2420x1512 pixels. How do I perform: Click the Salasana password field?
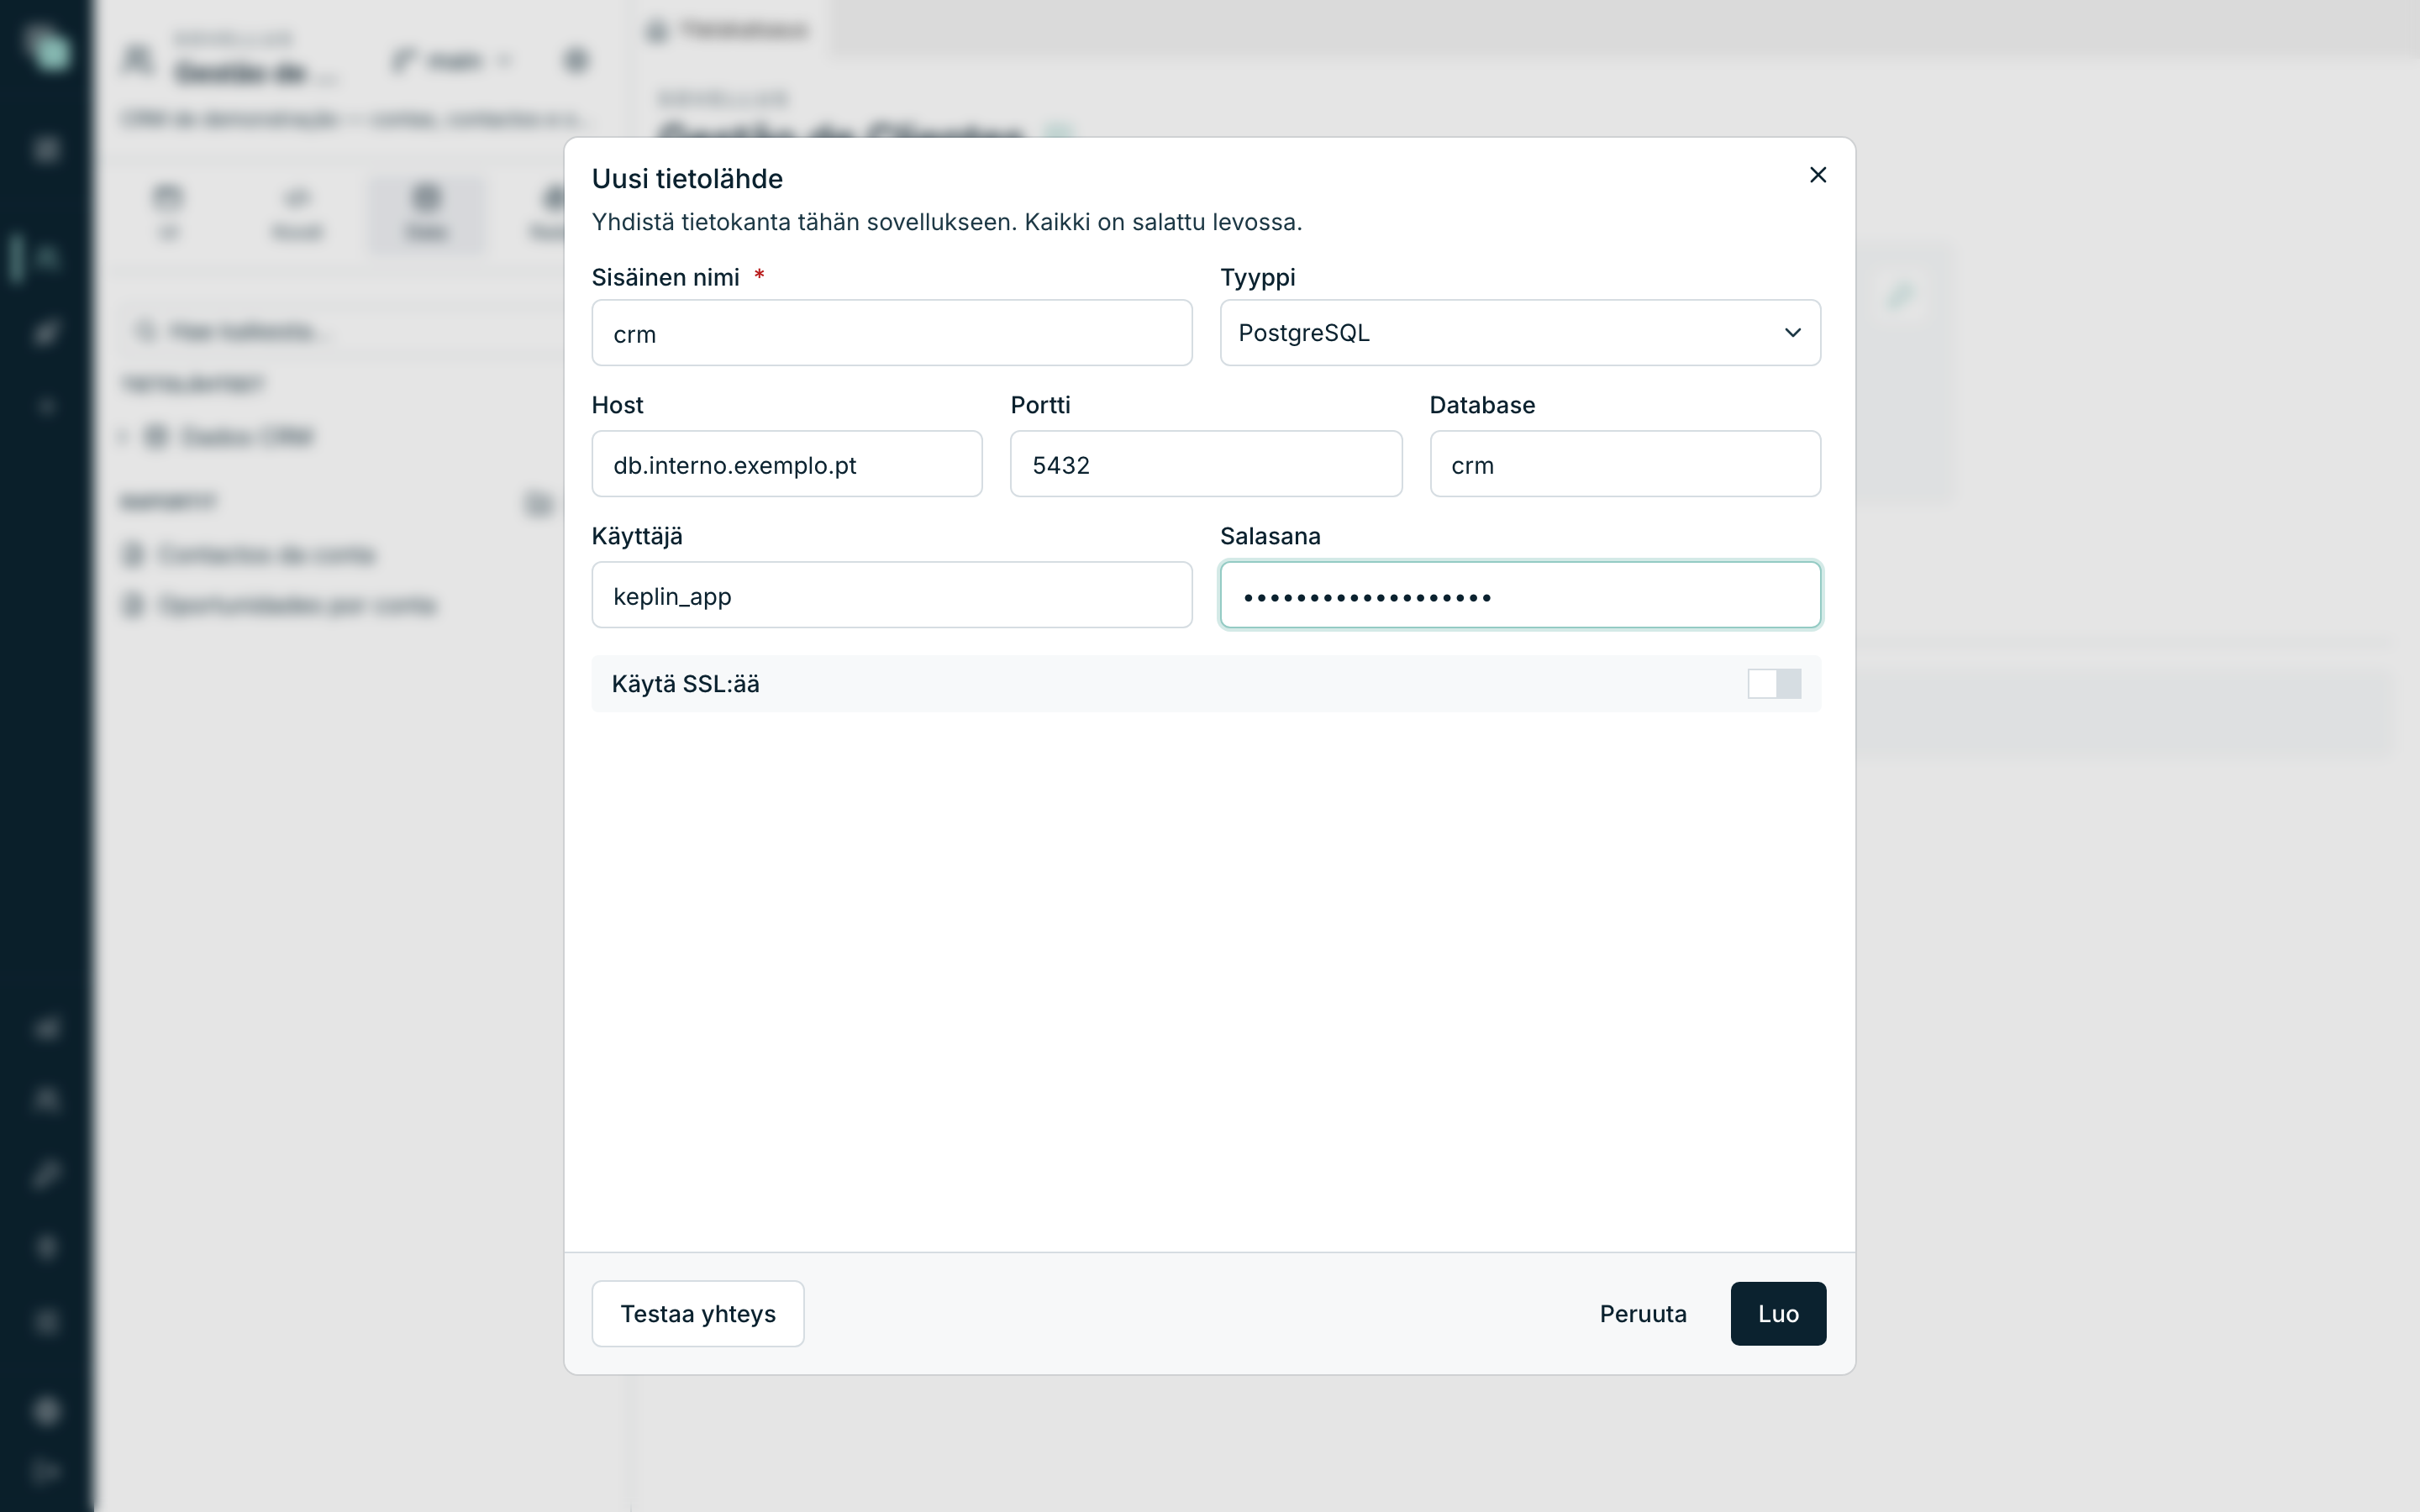point(1520,595)
